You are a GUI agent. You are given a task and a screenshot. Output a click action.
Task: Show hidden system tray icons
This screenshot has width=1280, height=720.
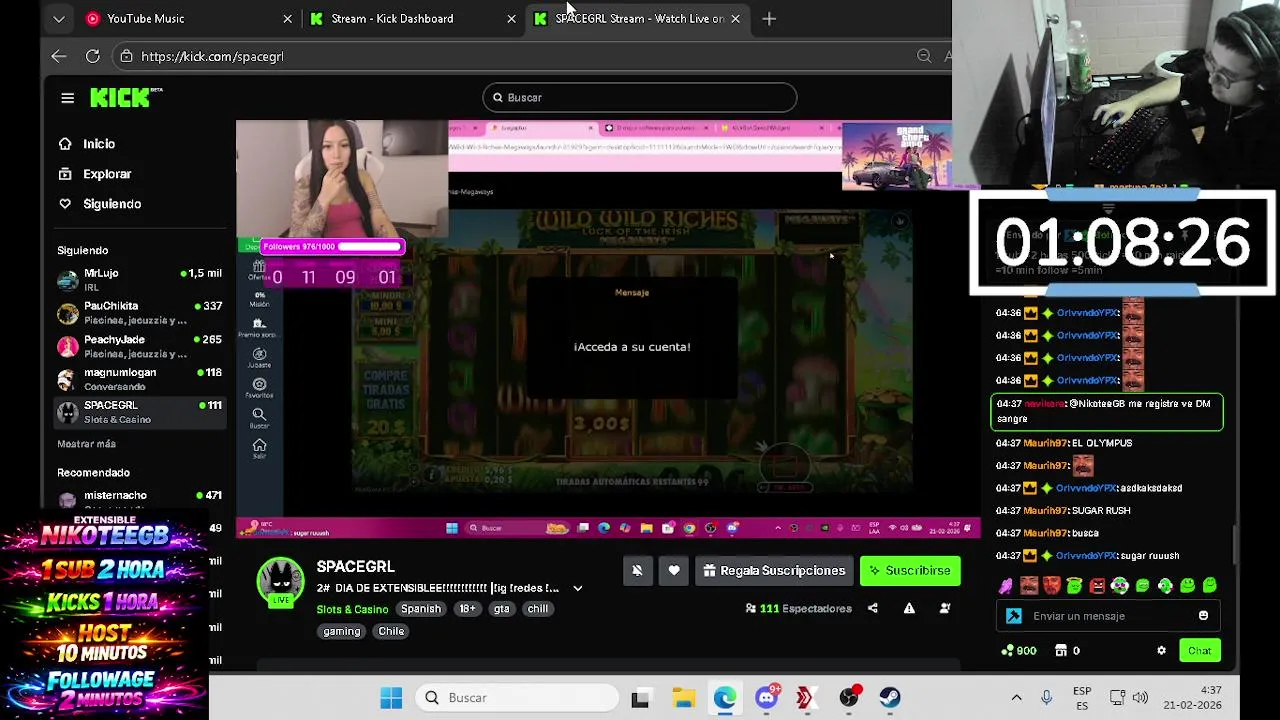(1016, 698)
